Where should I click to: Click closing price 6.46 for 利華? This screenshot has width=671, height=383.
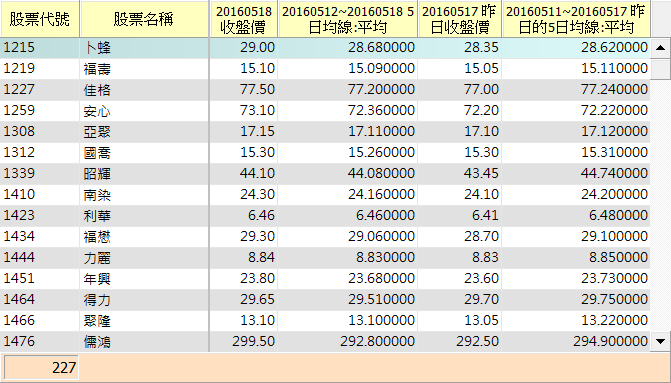(261, 215)
